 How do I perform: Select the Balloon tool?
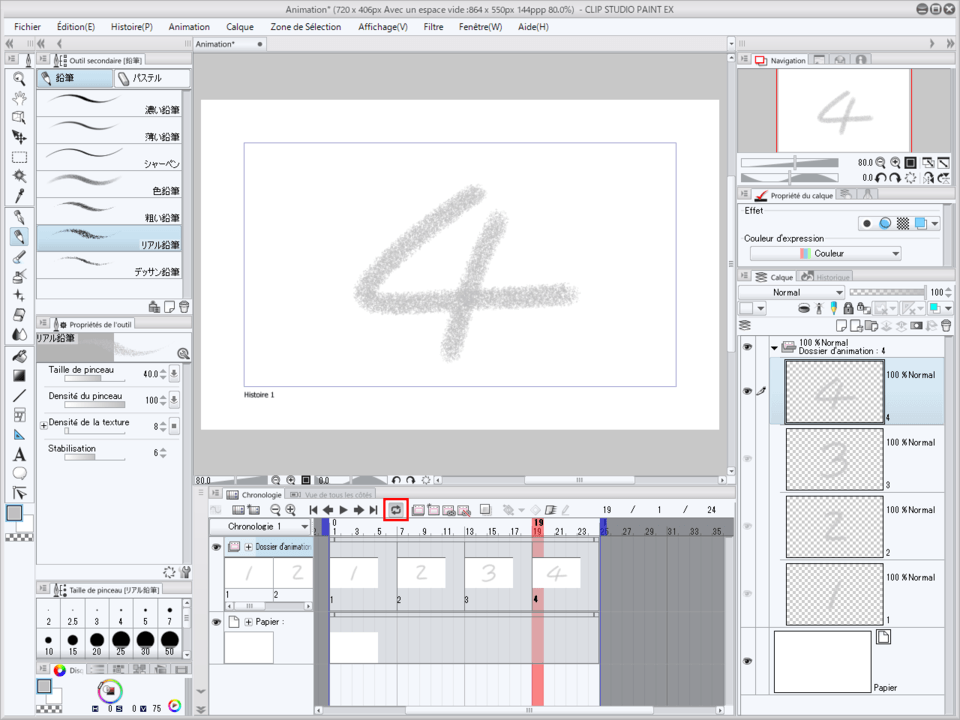(x=19, y=473)
